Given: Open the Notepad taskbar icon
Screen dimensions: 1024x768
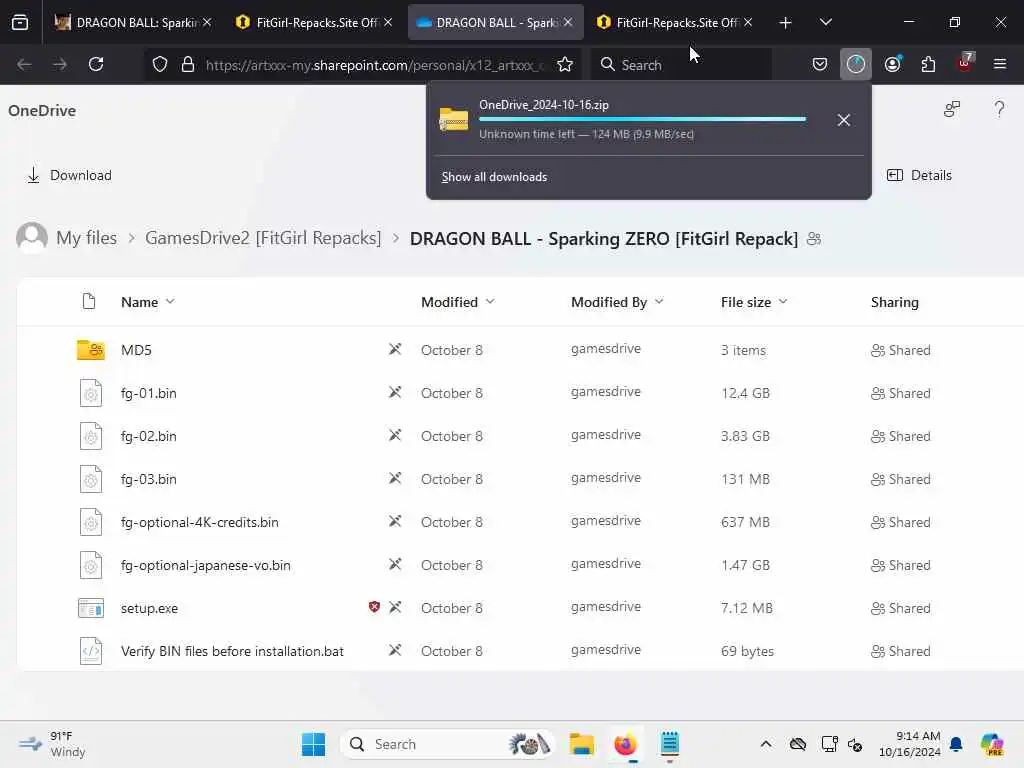Looking at the screenshot, I should [669, 744].
